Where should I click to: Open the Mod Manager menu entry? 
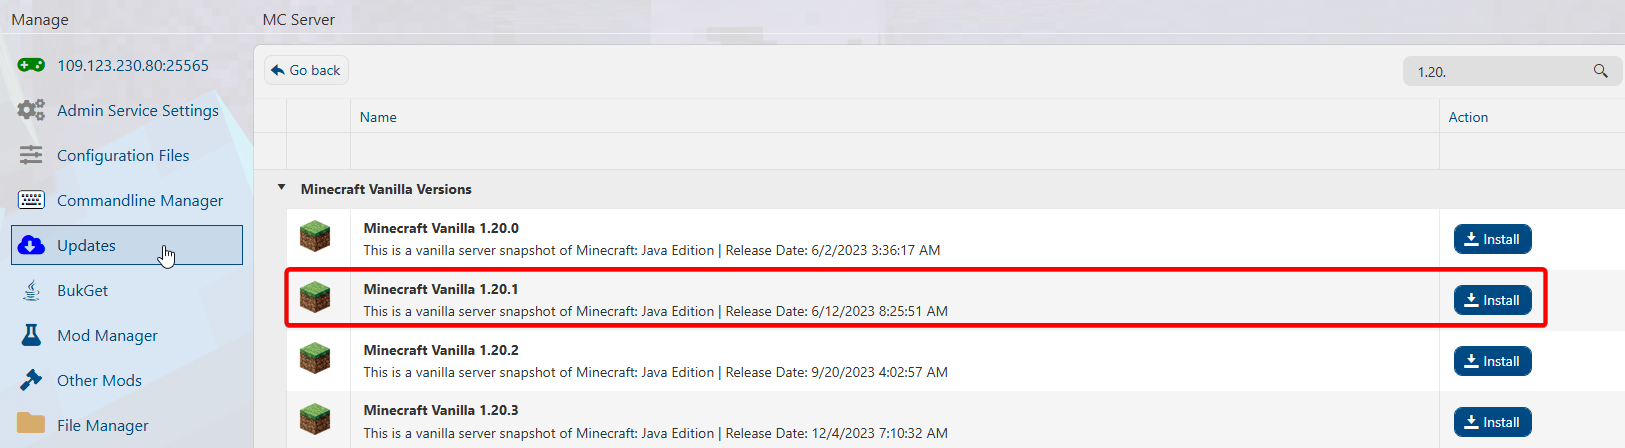pyautogui.click(x=107, y=335)
